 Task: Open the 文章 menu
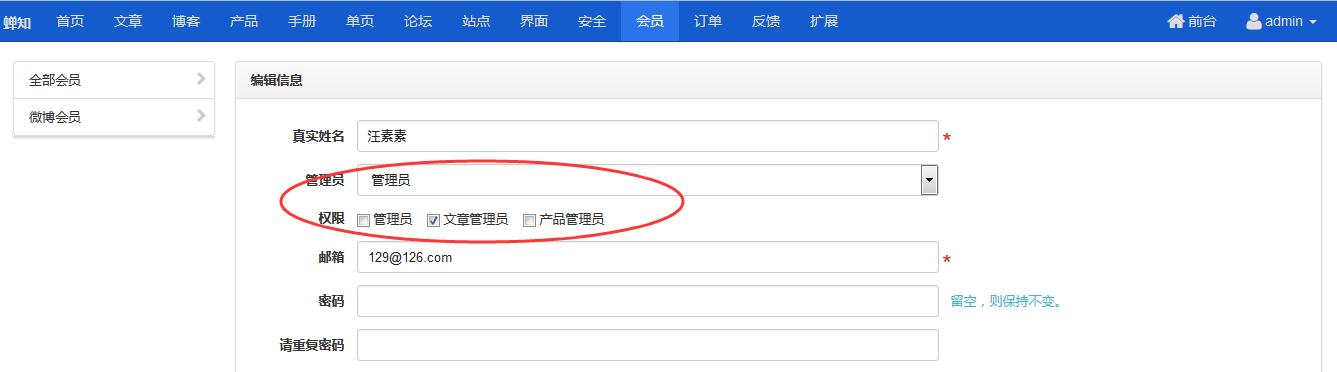(128, 21)
